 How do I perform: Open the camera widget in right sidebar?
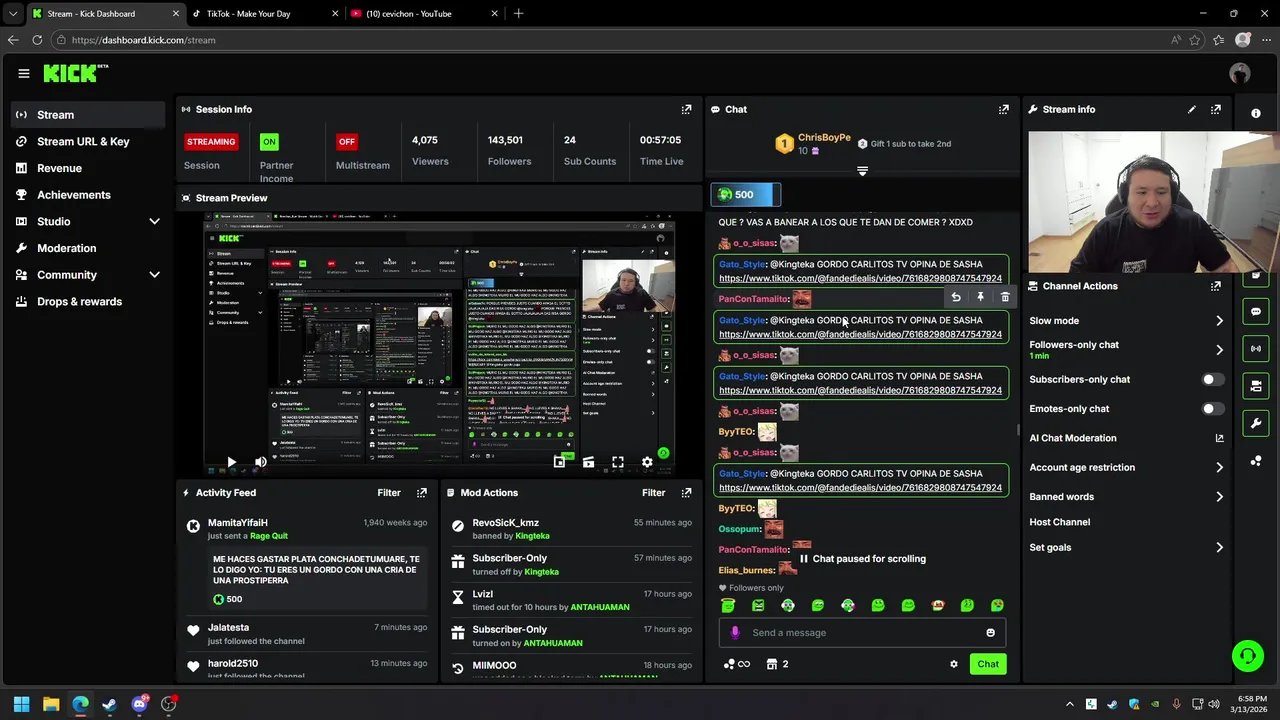(1256, 386)
